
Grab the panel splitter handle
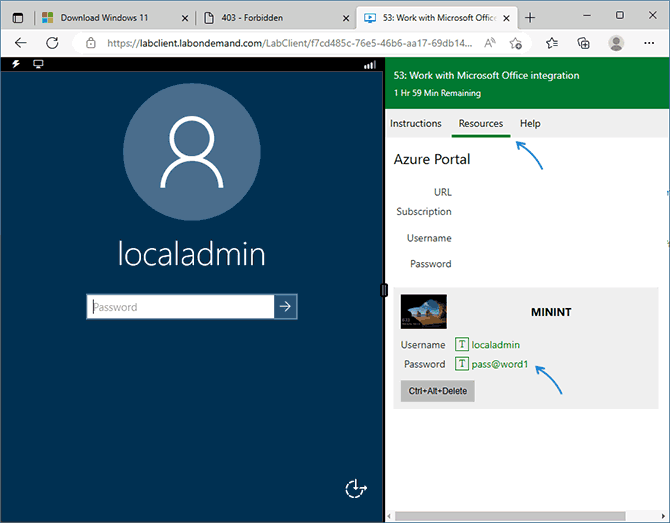click(x=384, y=290)
